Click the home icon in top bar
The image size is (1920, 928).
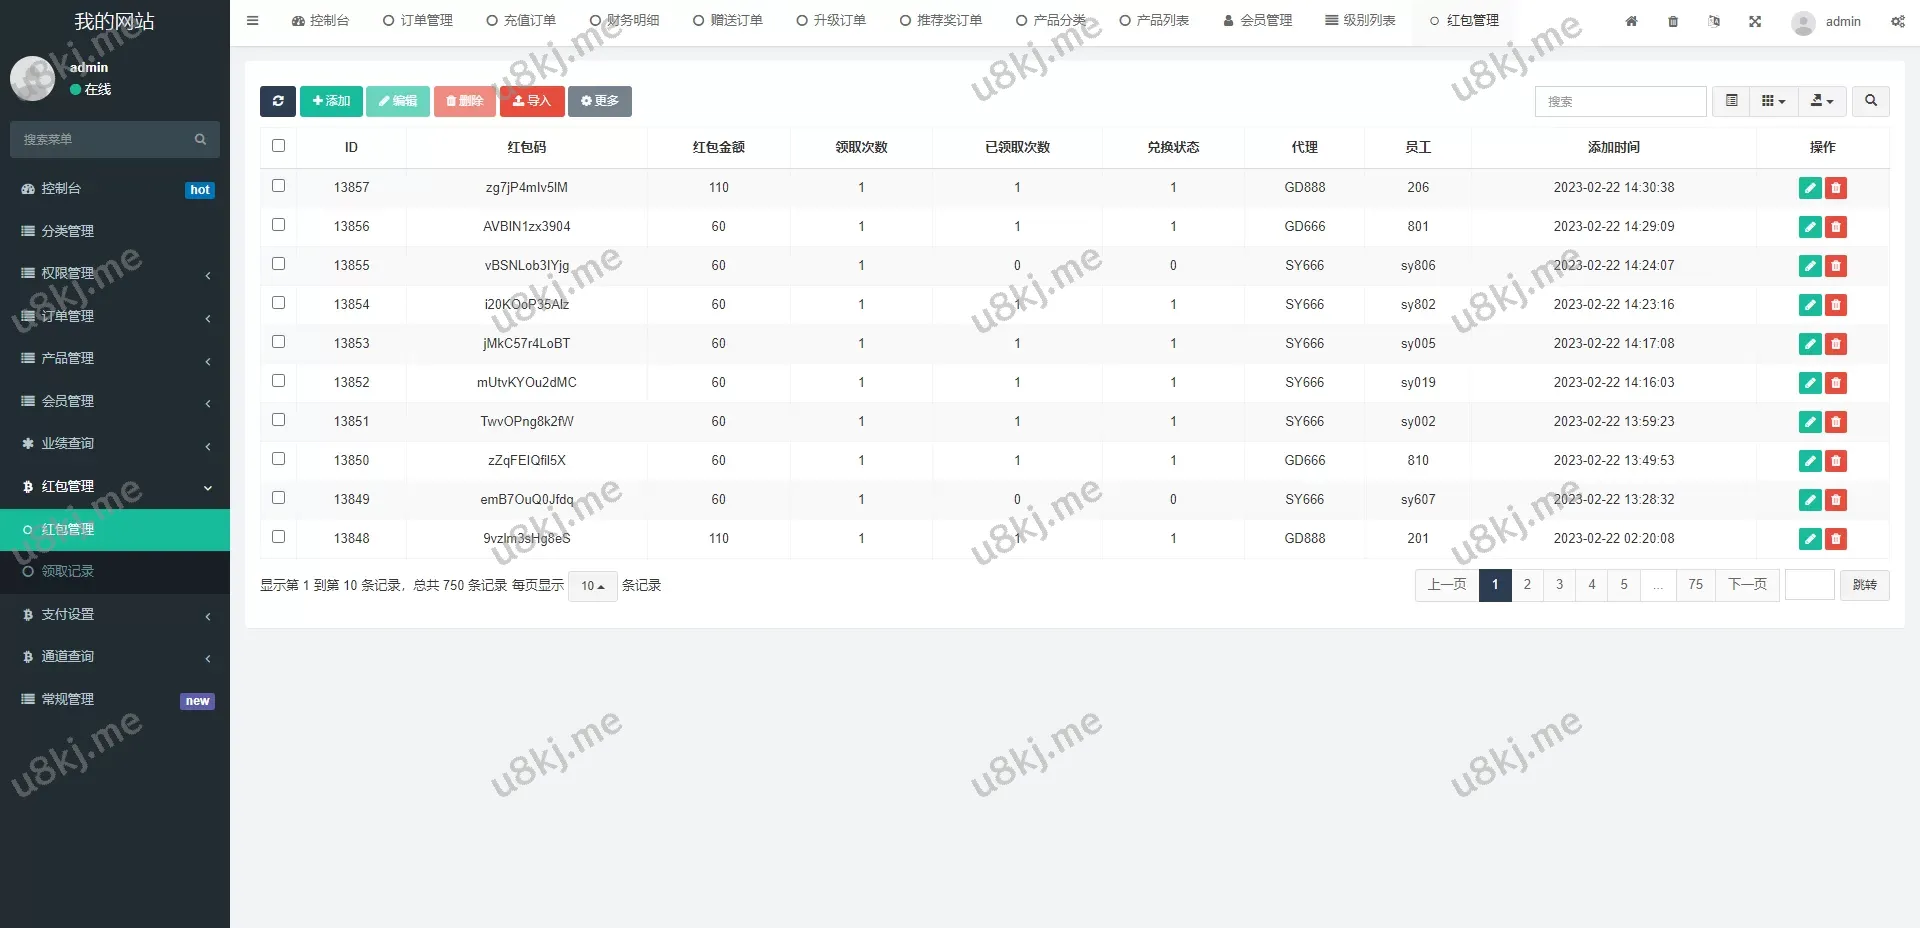click(x=1631, y=21)
